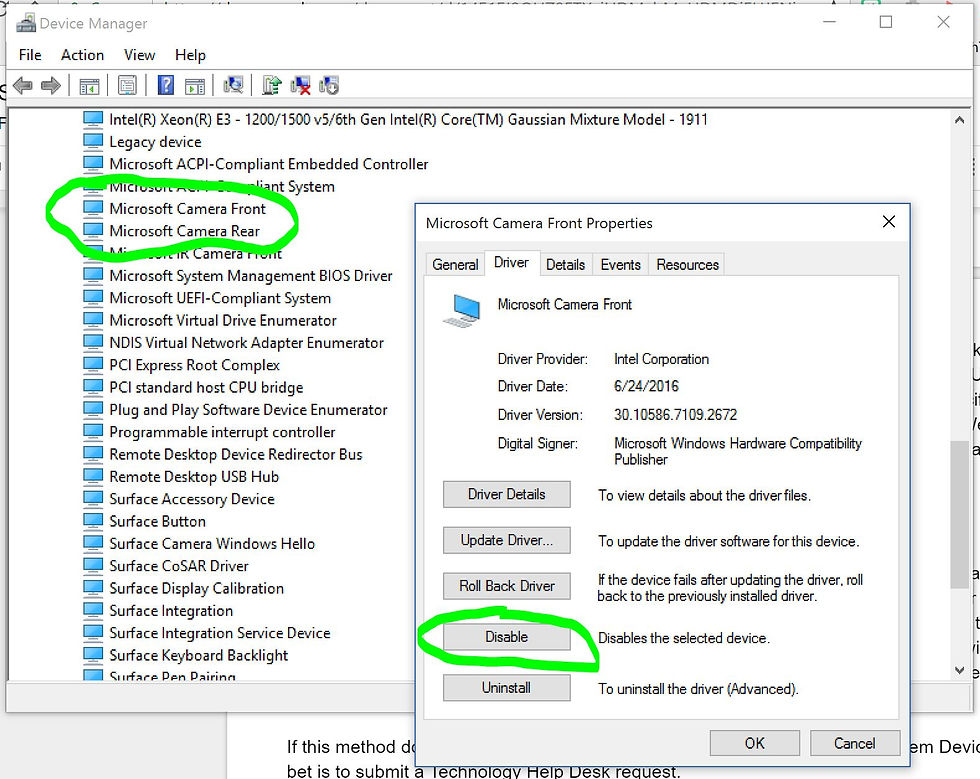The width and height of the screenshot is (980, 779).
Task: Select Intel Xeon Gaussian Mixture Model device
Action: 408,119
